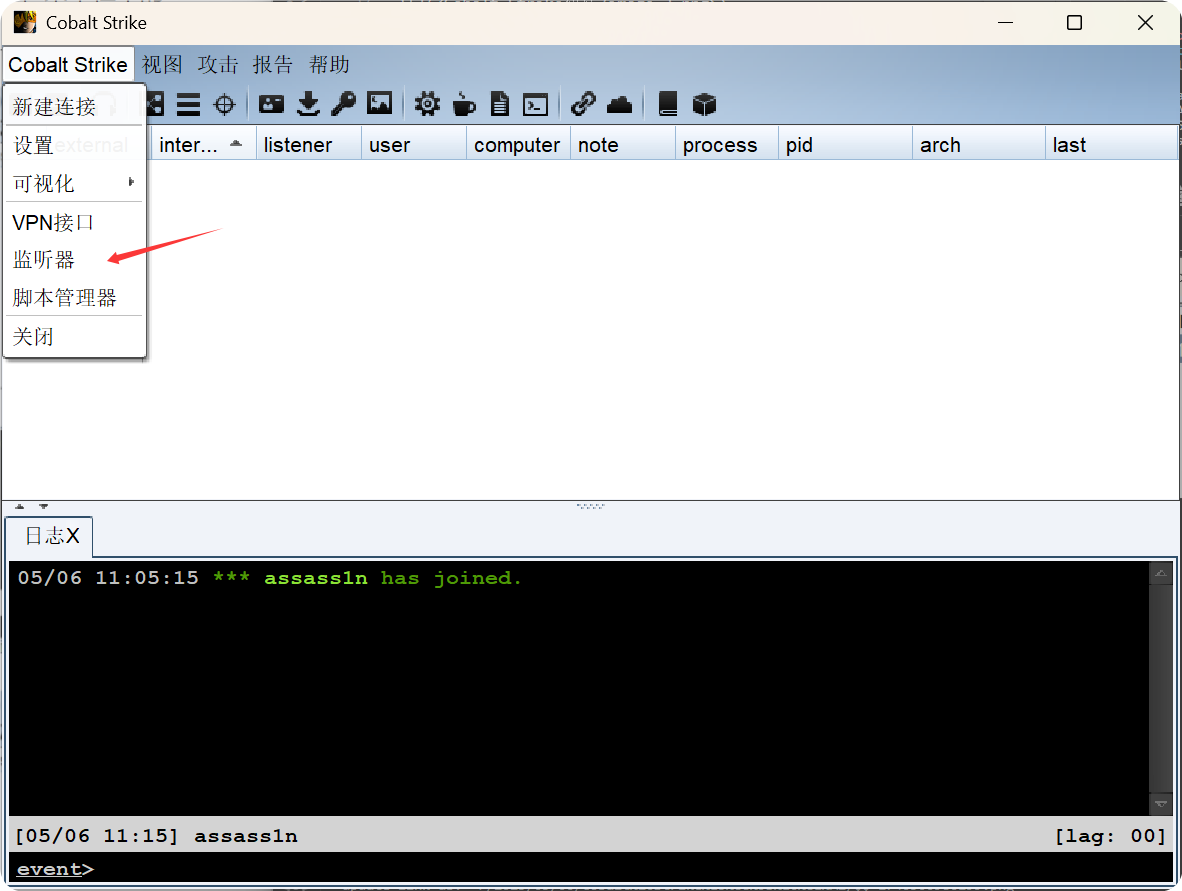Image resolution: width=1182 pixels, height=891 pixels.
Task: Open screenshots via the picture icon
Action: click(379, 103)
